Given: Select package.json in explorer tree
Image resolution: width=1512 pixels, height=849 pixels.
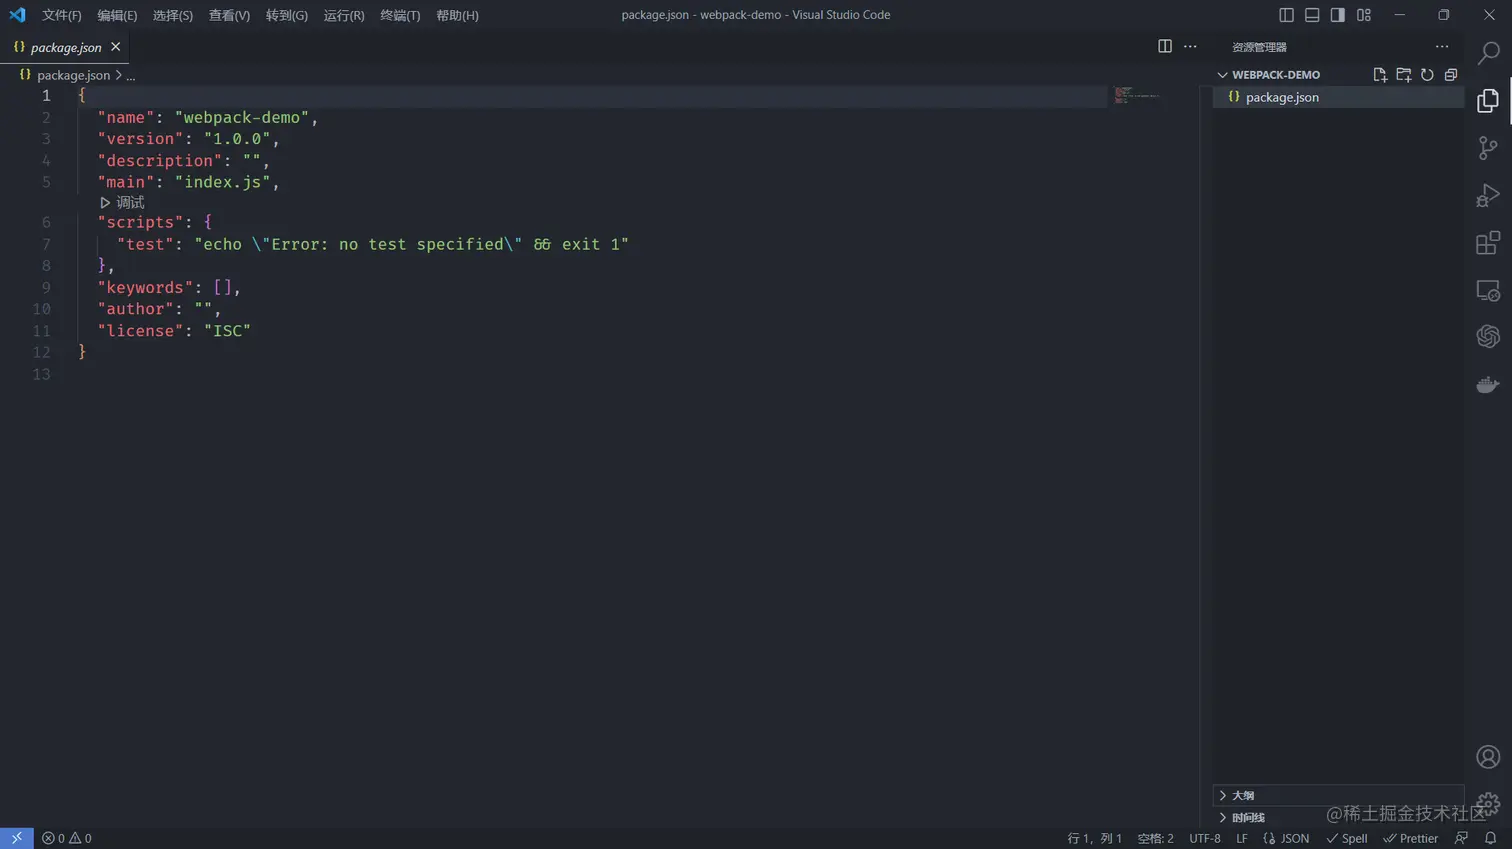Looking at the screenshot, I should point(1338,97).
